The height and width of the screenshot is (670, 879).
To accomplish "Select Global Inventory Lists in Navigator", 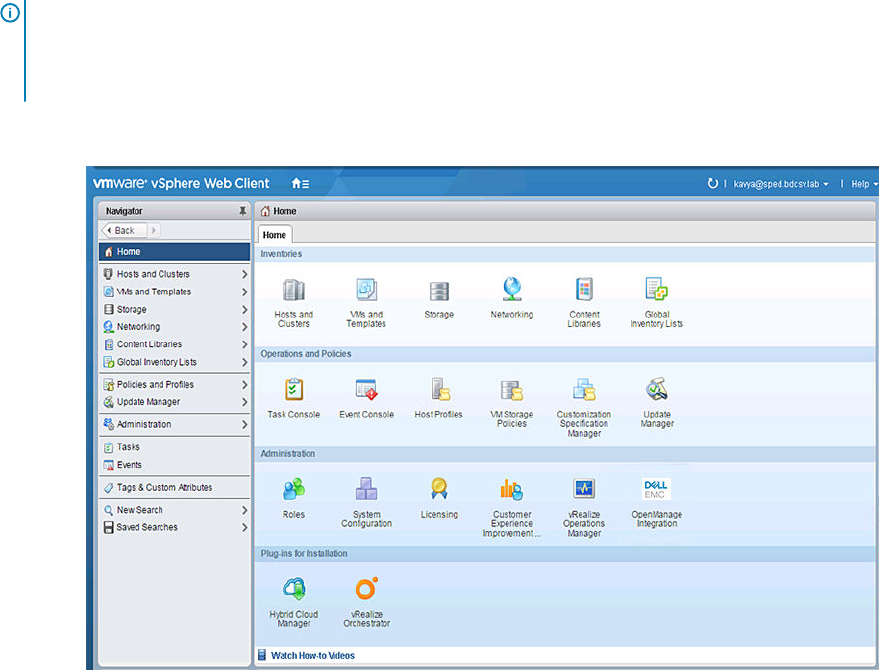I will 174,362.
